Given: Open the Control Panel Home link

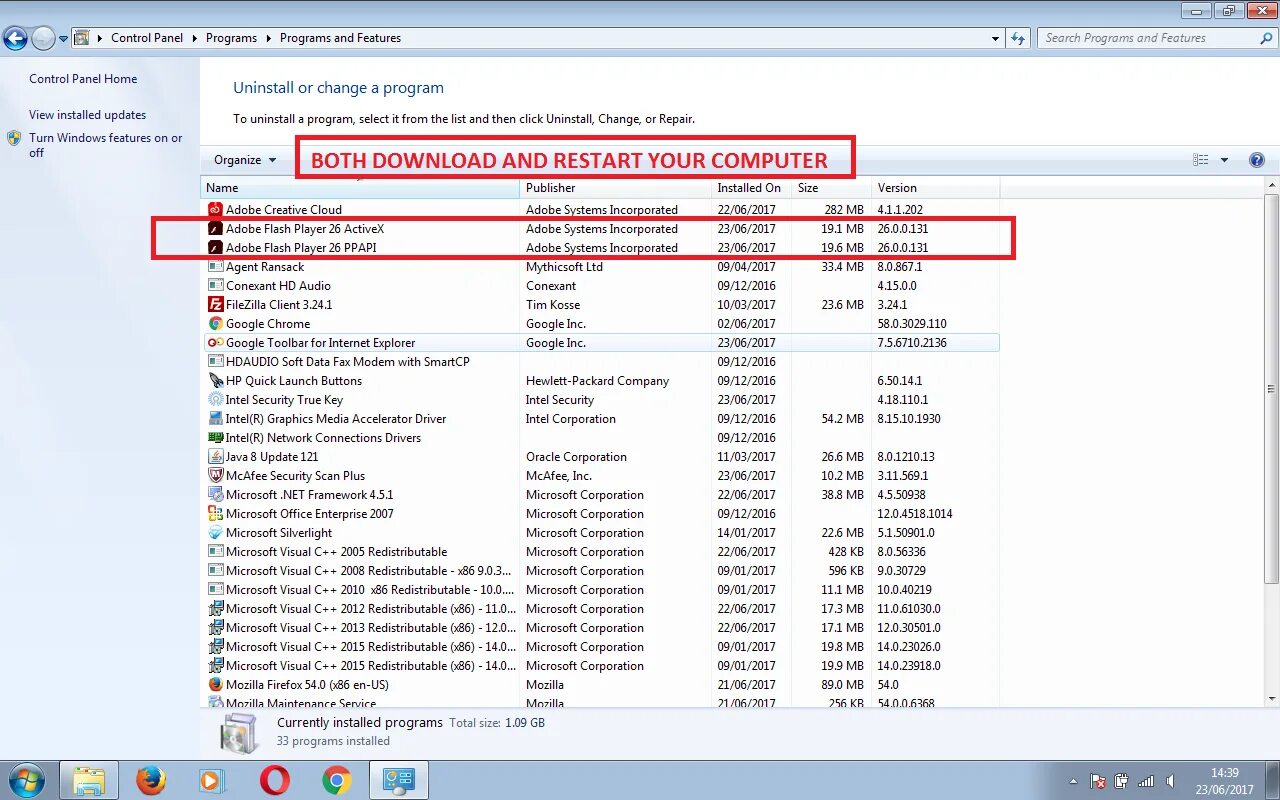Looking at the screenshot, I should click(x=83, y=79).
